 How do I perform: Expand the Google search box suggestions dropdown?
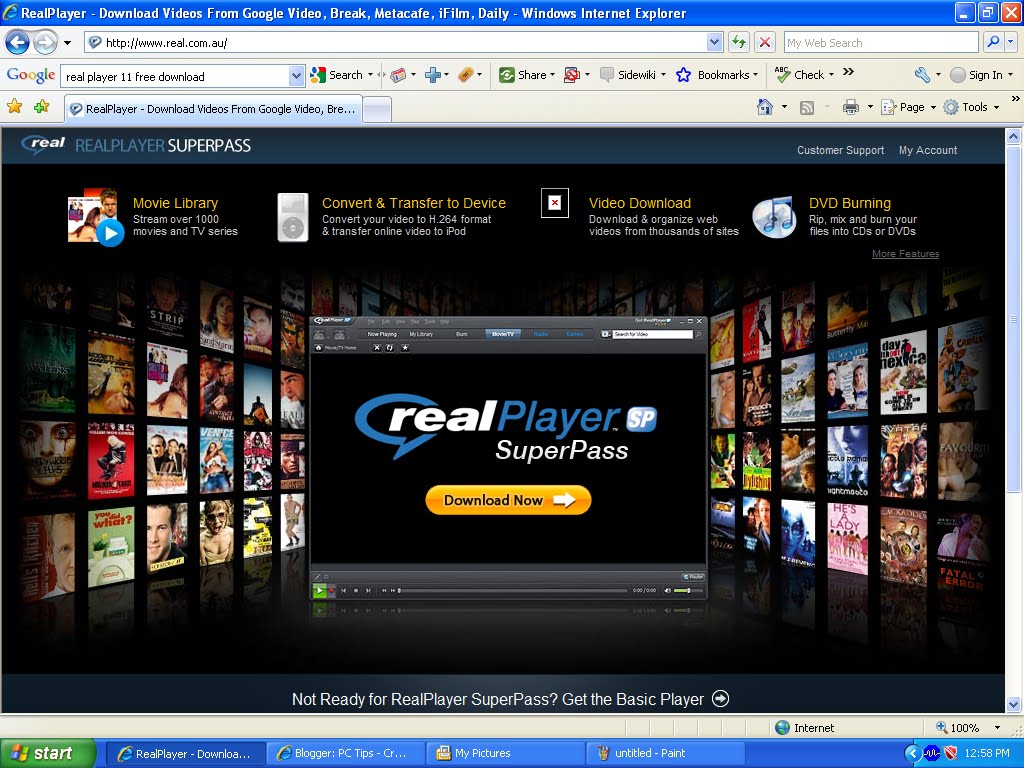click(x=296, y=76)
